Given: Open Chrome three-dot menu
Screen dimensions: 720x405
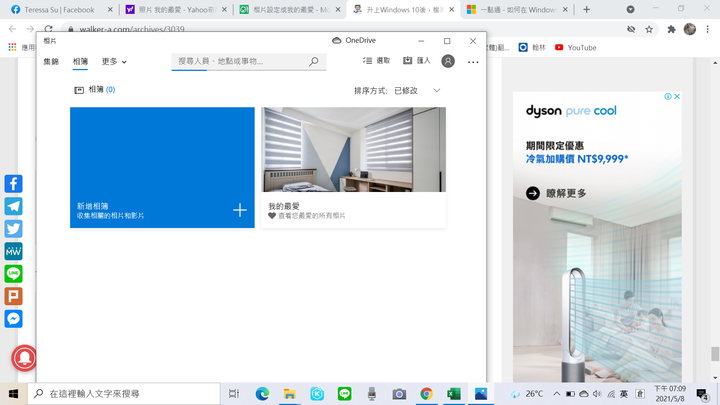Looking at the screenshot, I should click(707, 29).
